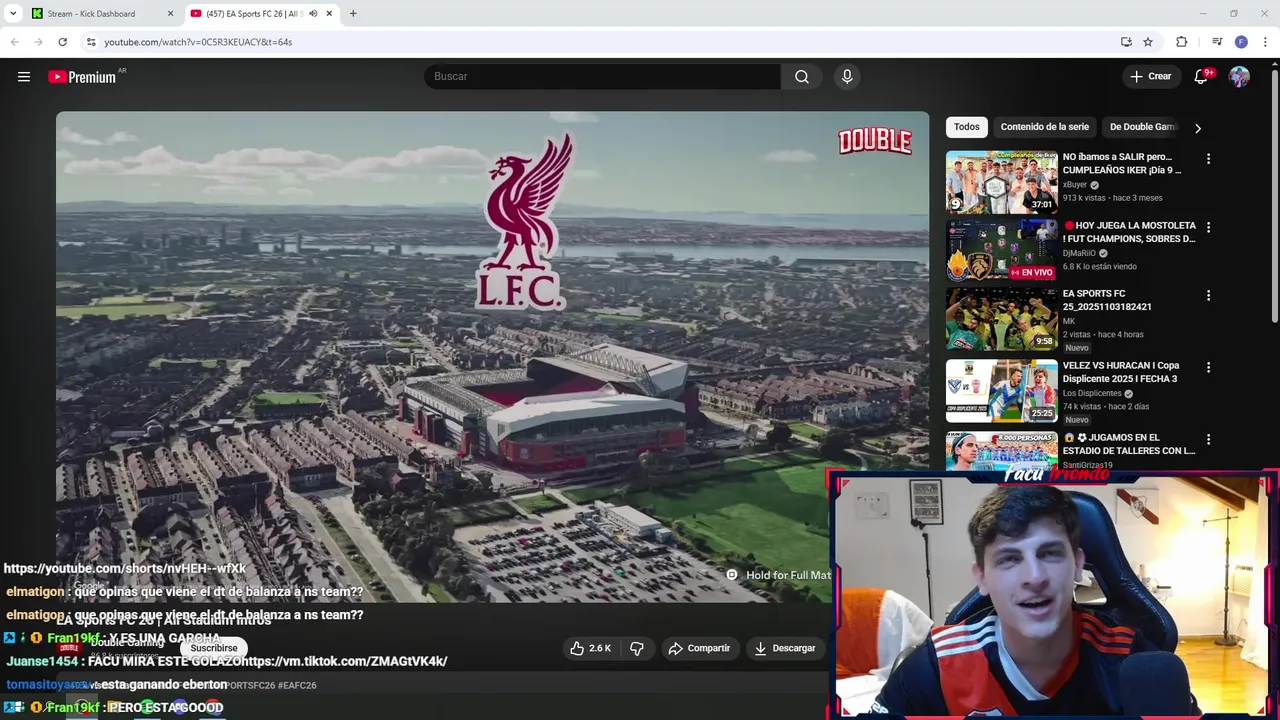This screenshot has height=720, width=1280.
Task: Open options for NO íbamos a SALIR video
Action: [1208, 159]
